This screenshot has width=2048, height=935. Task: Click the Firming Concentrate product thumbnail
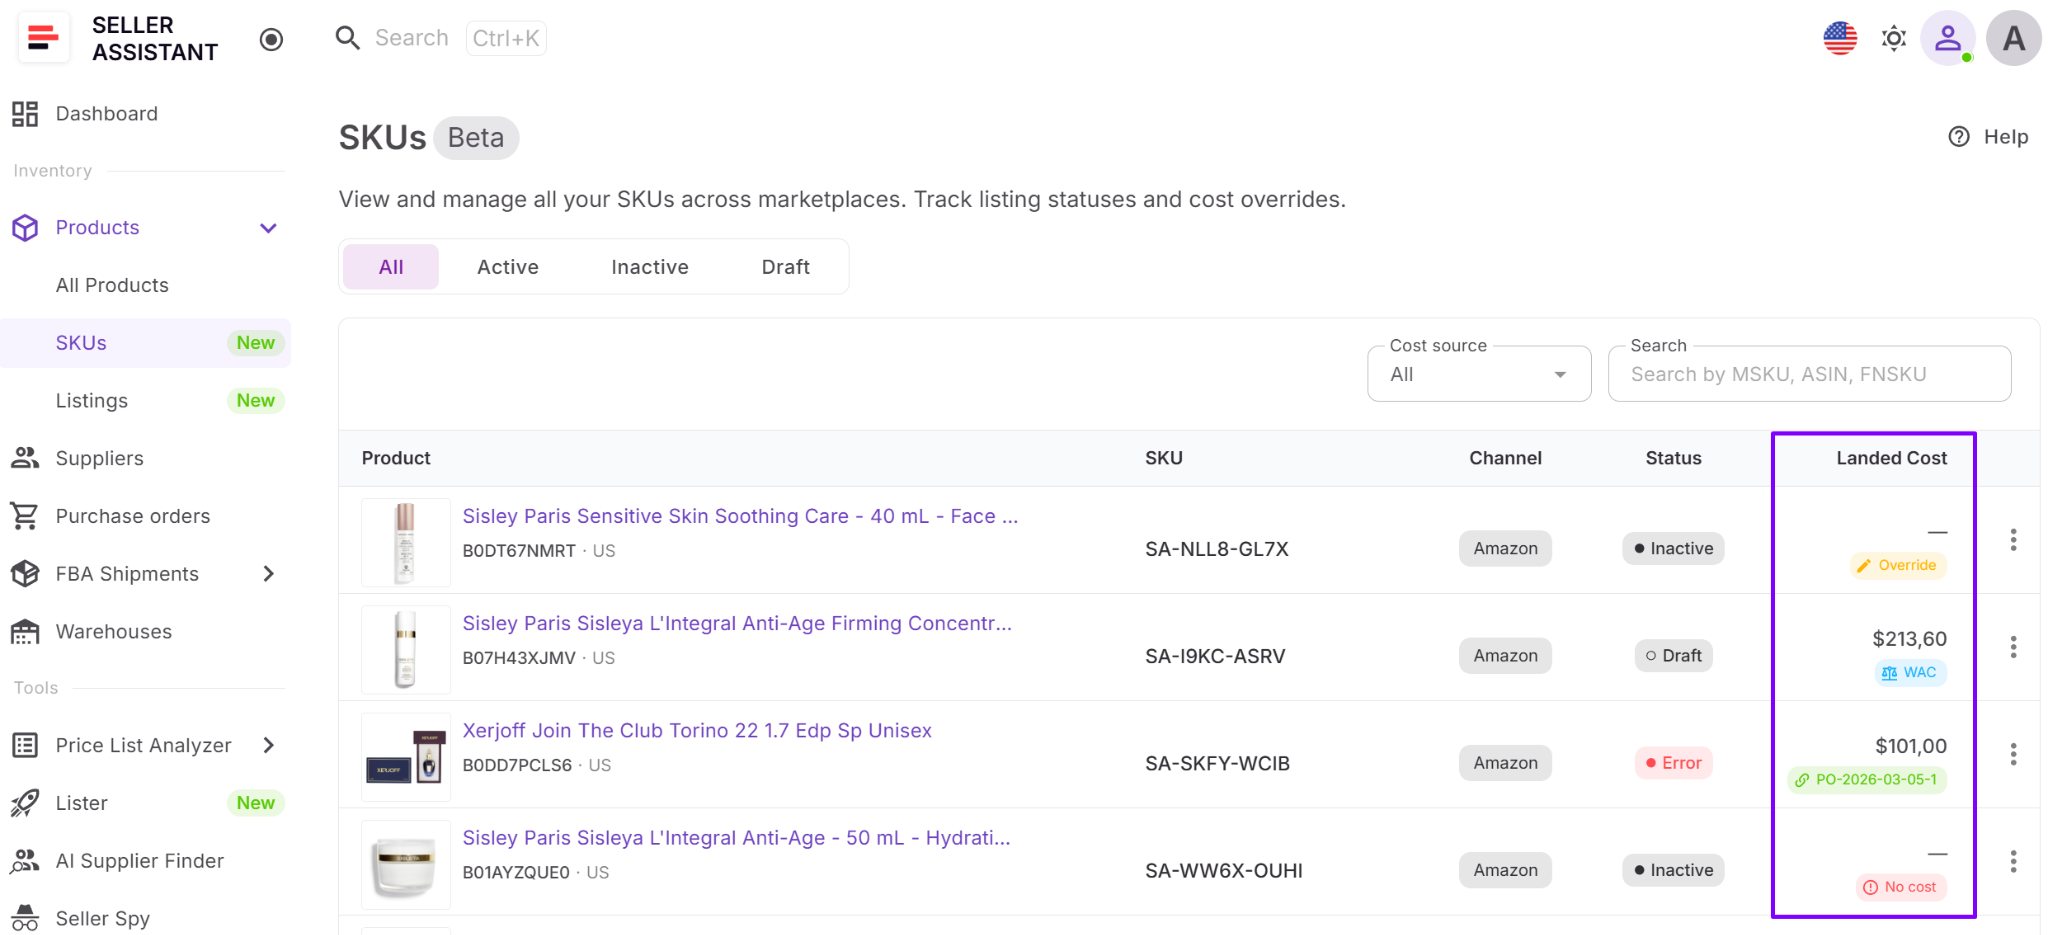(x=405, y=649)
